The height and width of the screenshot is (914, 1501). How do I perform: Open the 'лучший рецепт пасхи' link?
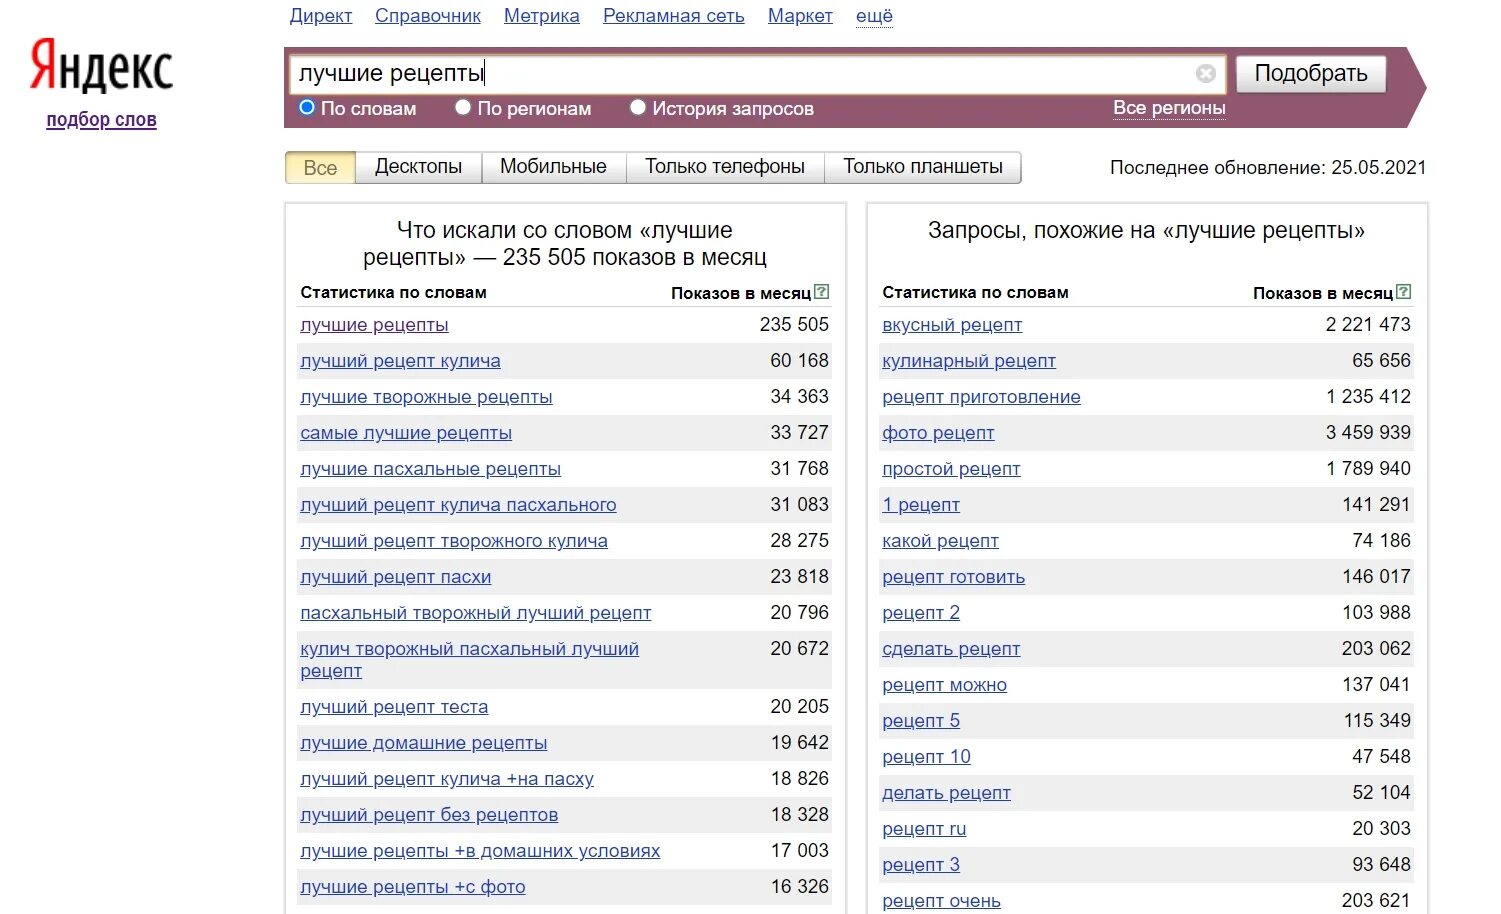click(396, 577)
